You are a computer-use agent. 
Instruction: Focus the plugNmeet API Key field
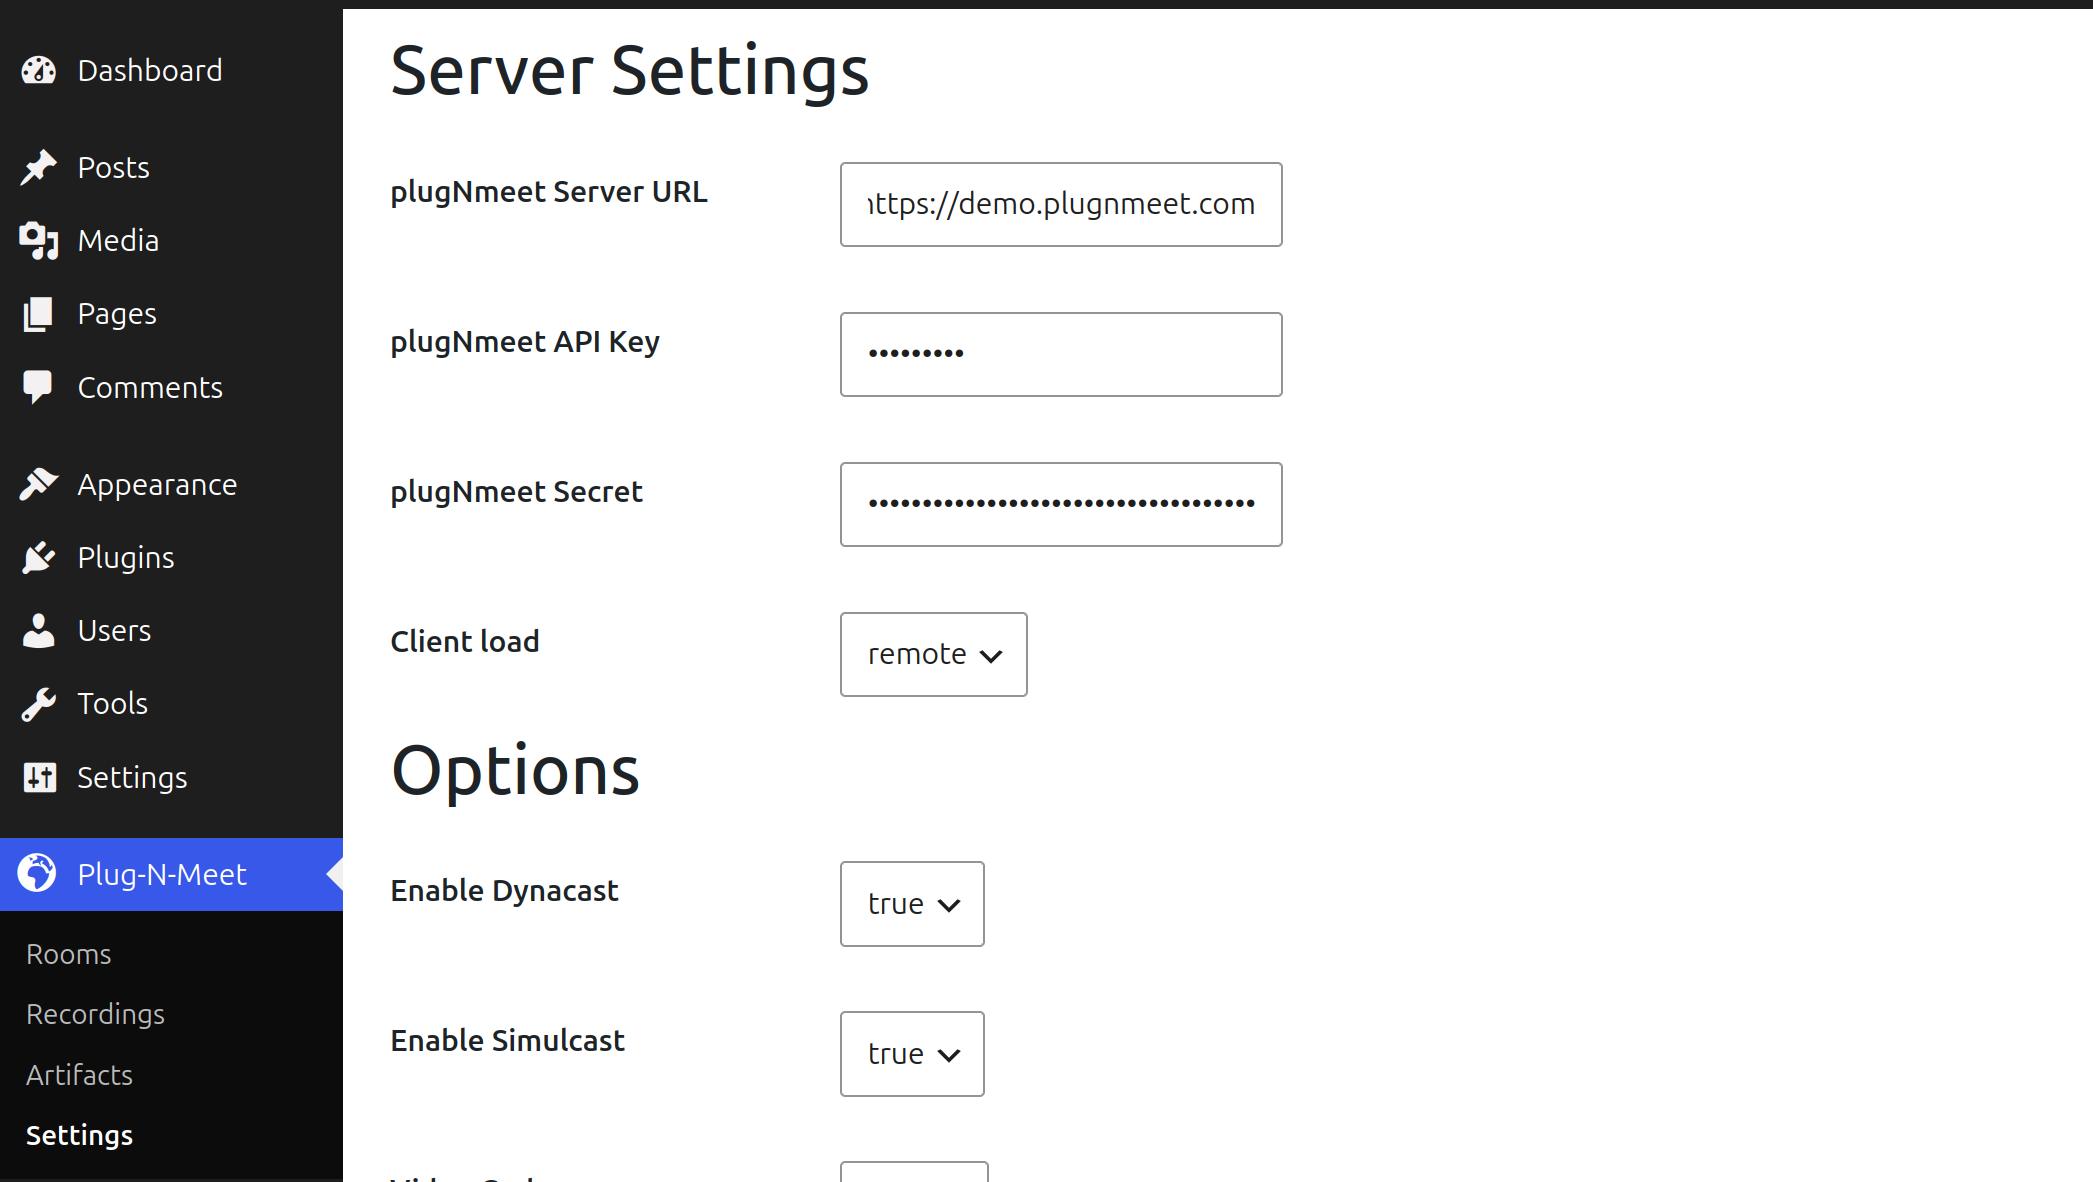(1061, 354)
